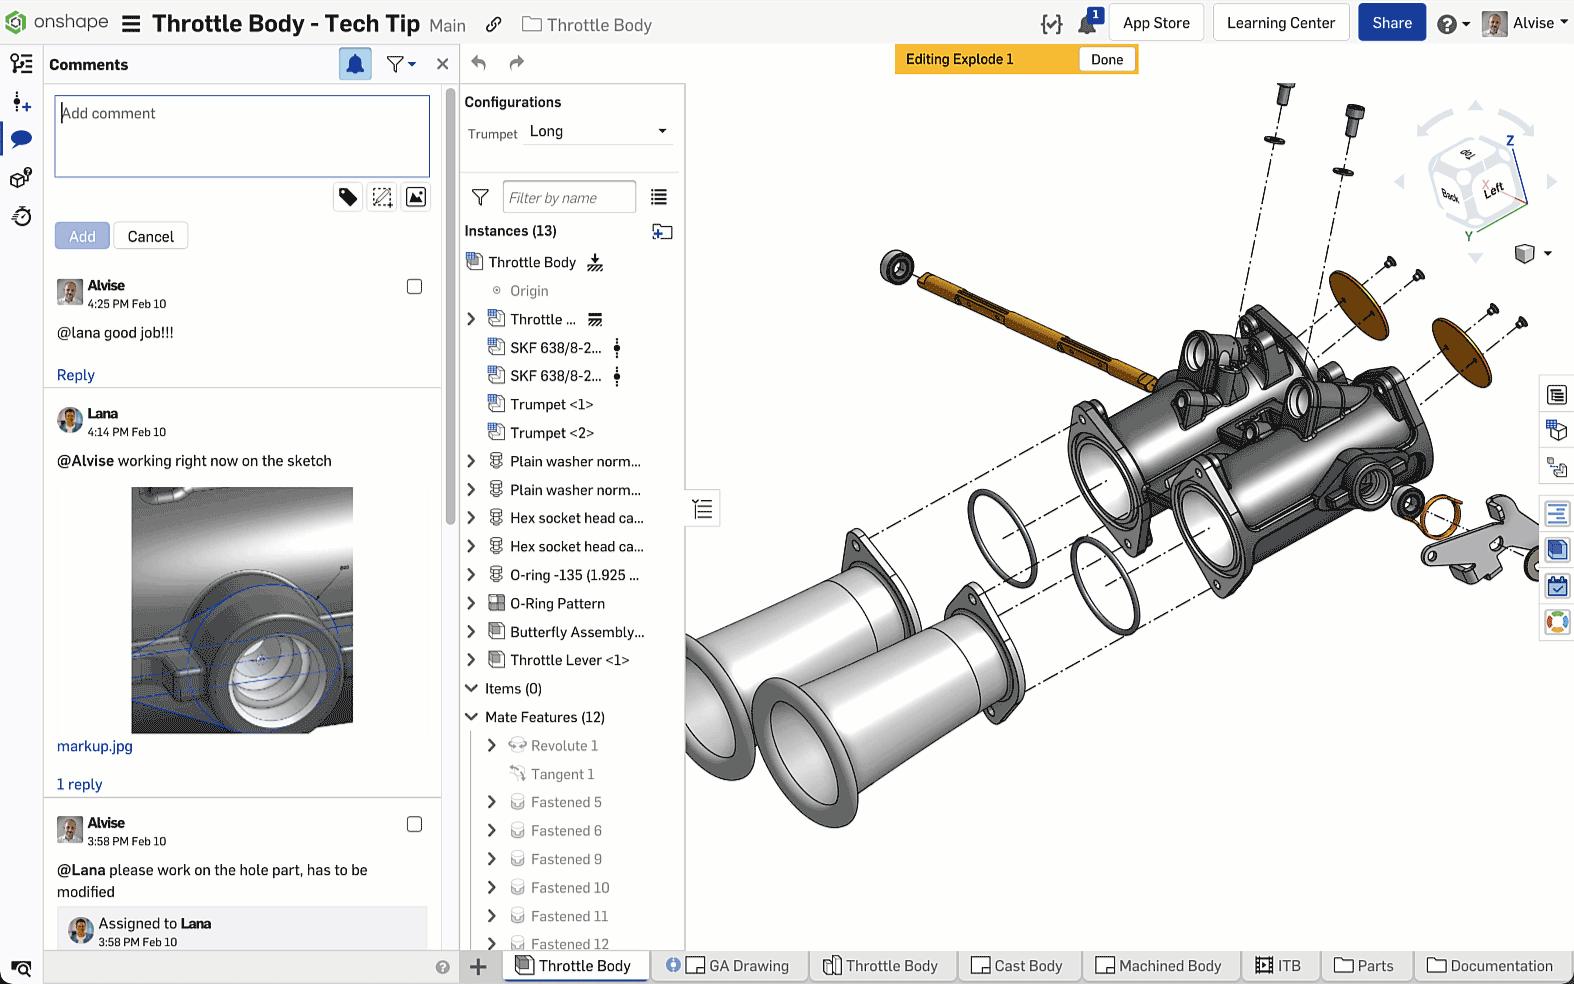Check the resolve box on Alvise's hole part comment
1574x984 pixels.
tap(414, 824)
